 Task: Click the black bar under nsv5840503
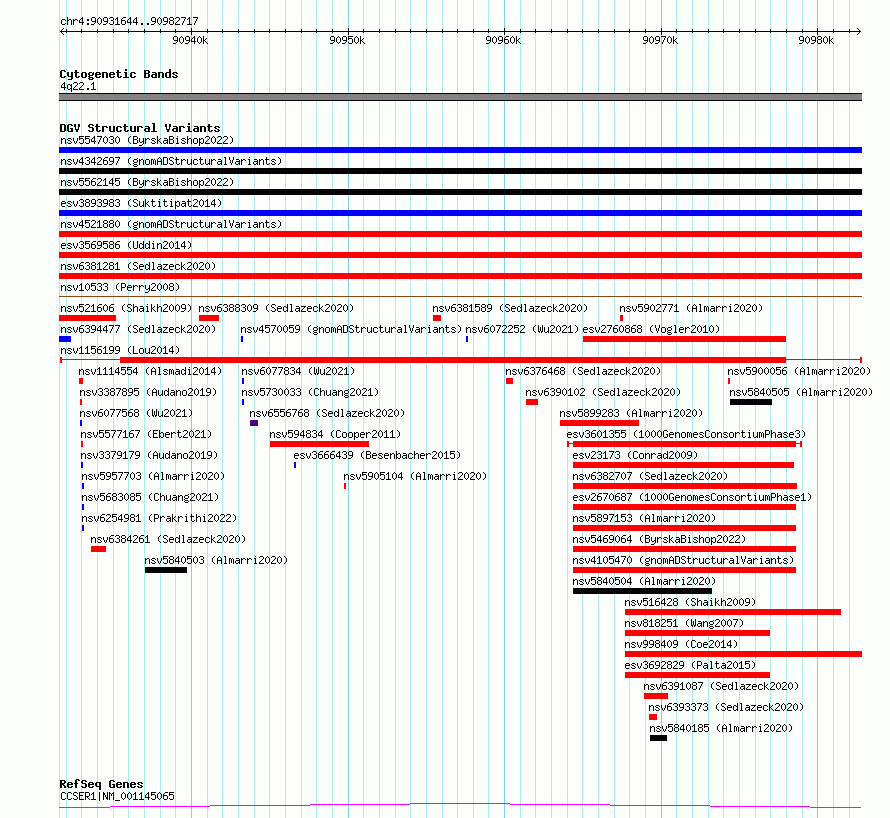pos(166,570)
